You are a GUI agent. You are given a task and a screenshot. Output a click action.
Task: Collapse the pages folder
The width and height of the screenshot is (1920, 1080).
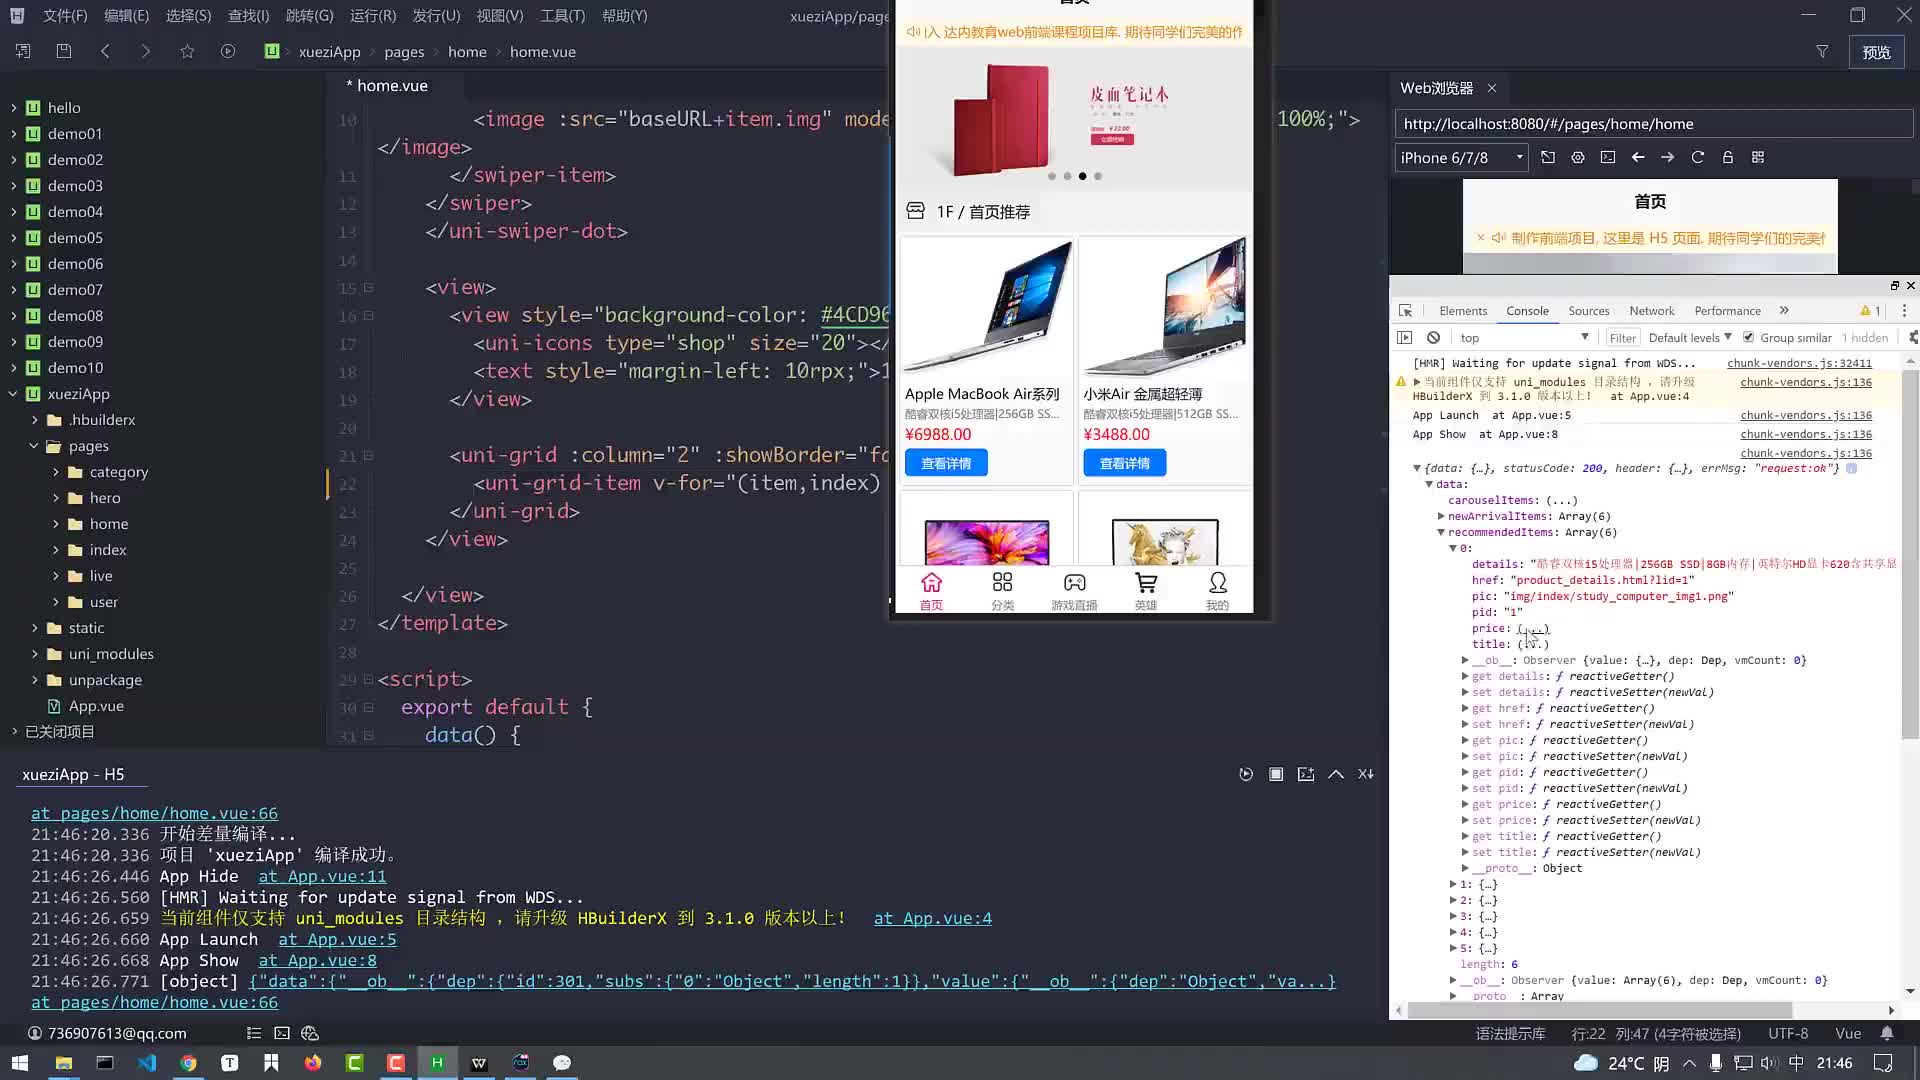34,446
